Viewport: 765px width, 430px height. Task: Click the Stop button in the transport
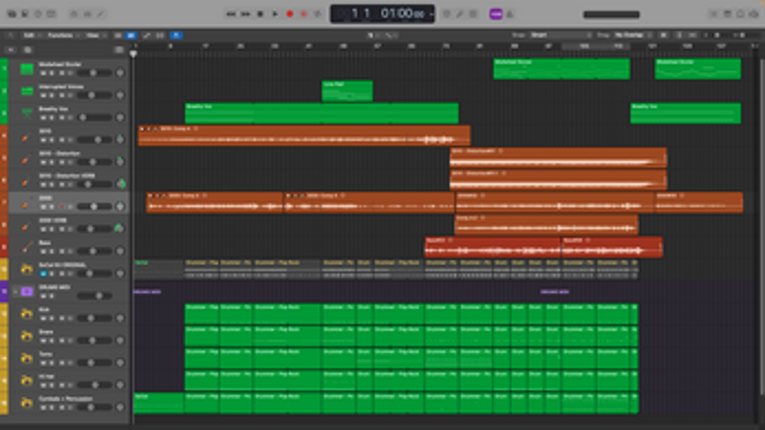(x=261, y=14)
